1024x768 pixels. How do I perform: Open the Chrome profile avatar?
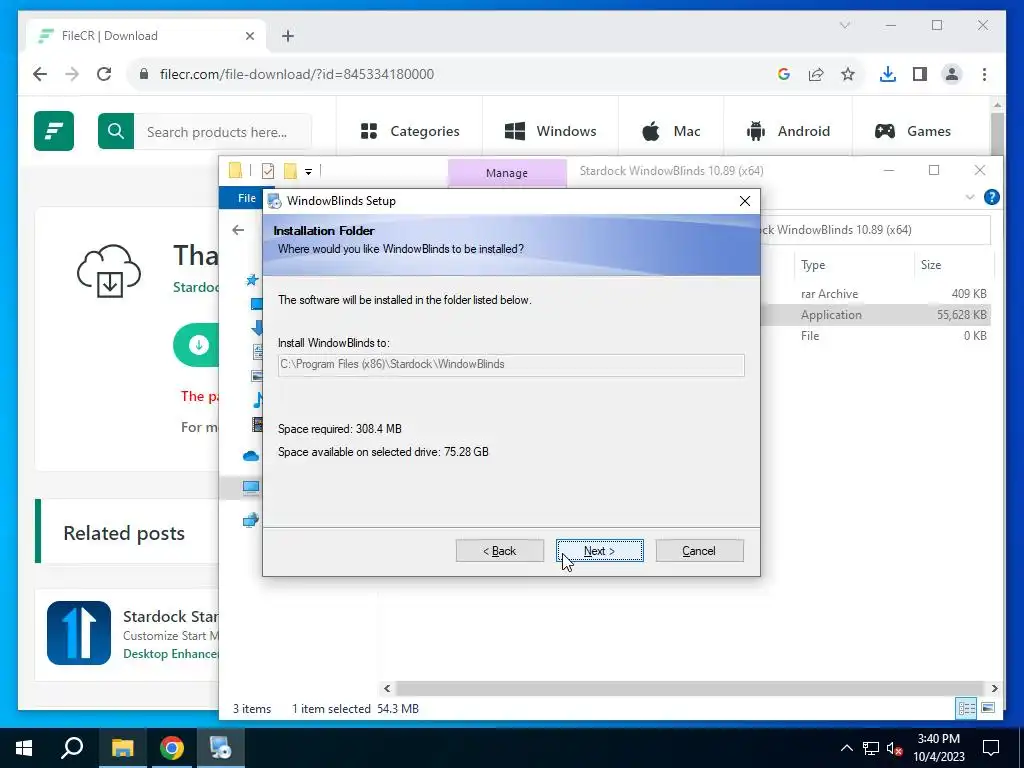[952, 74]
